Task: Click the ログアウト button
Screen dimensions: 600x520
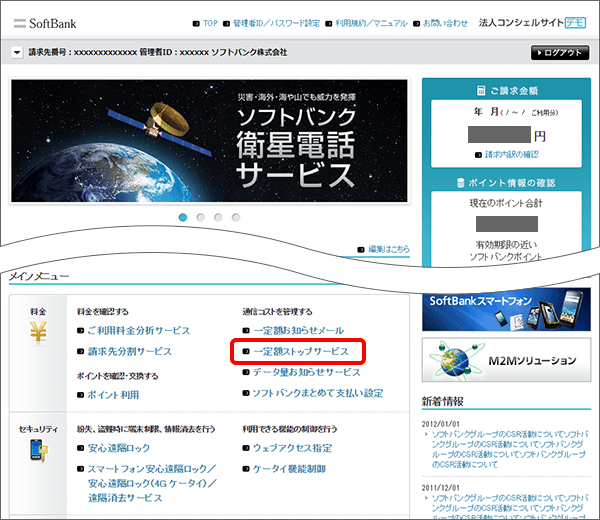Action: click(559, 53)
